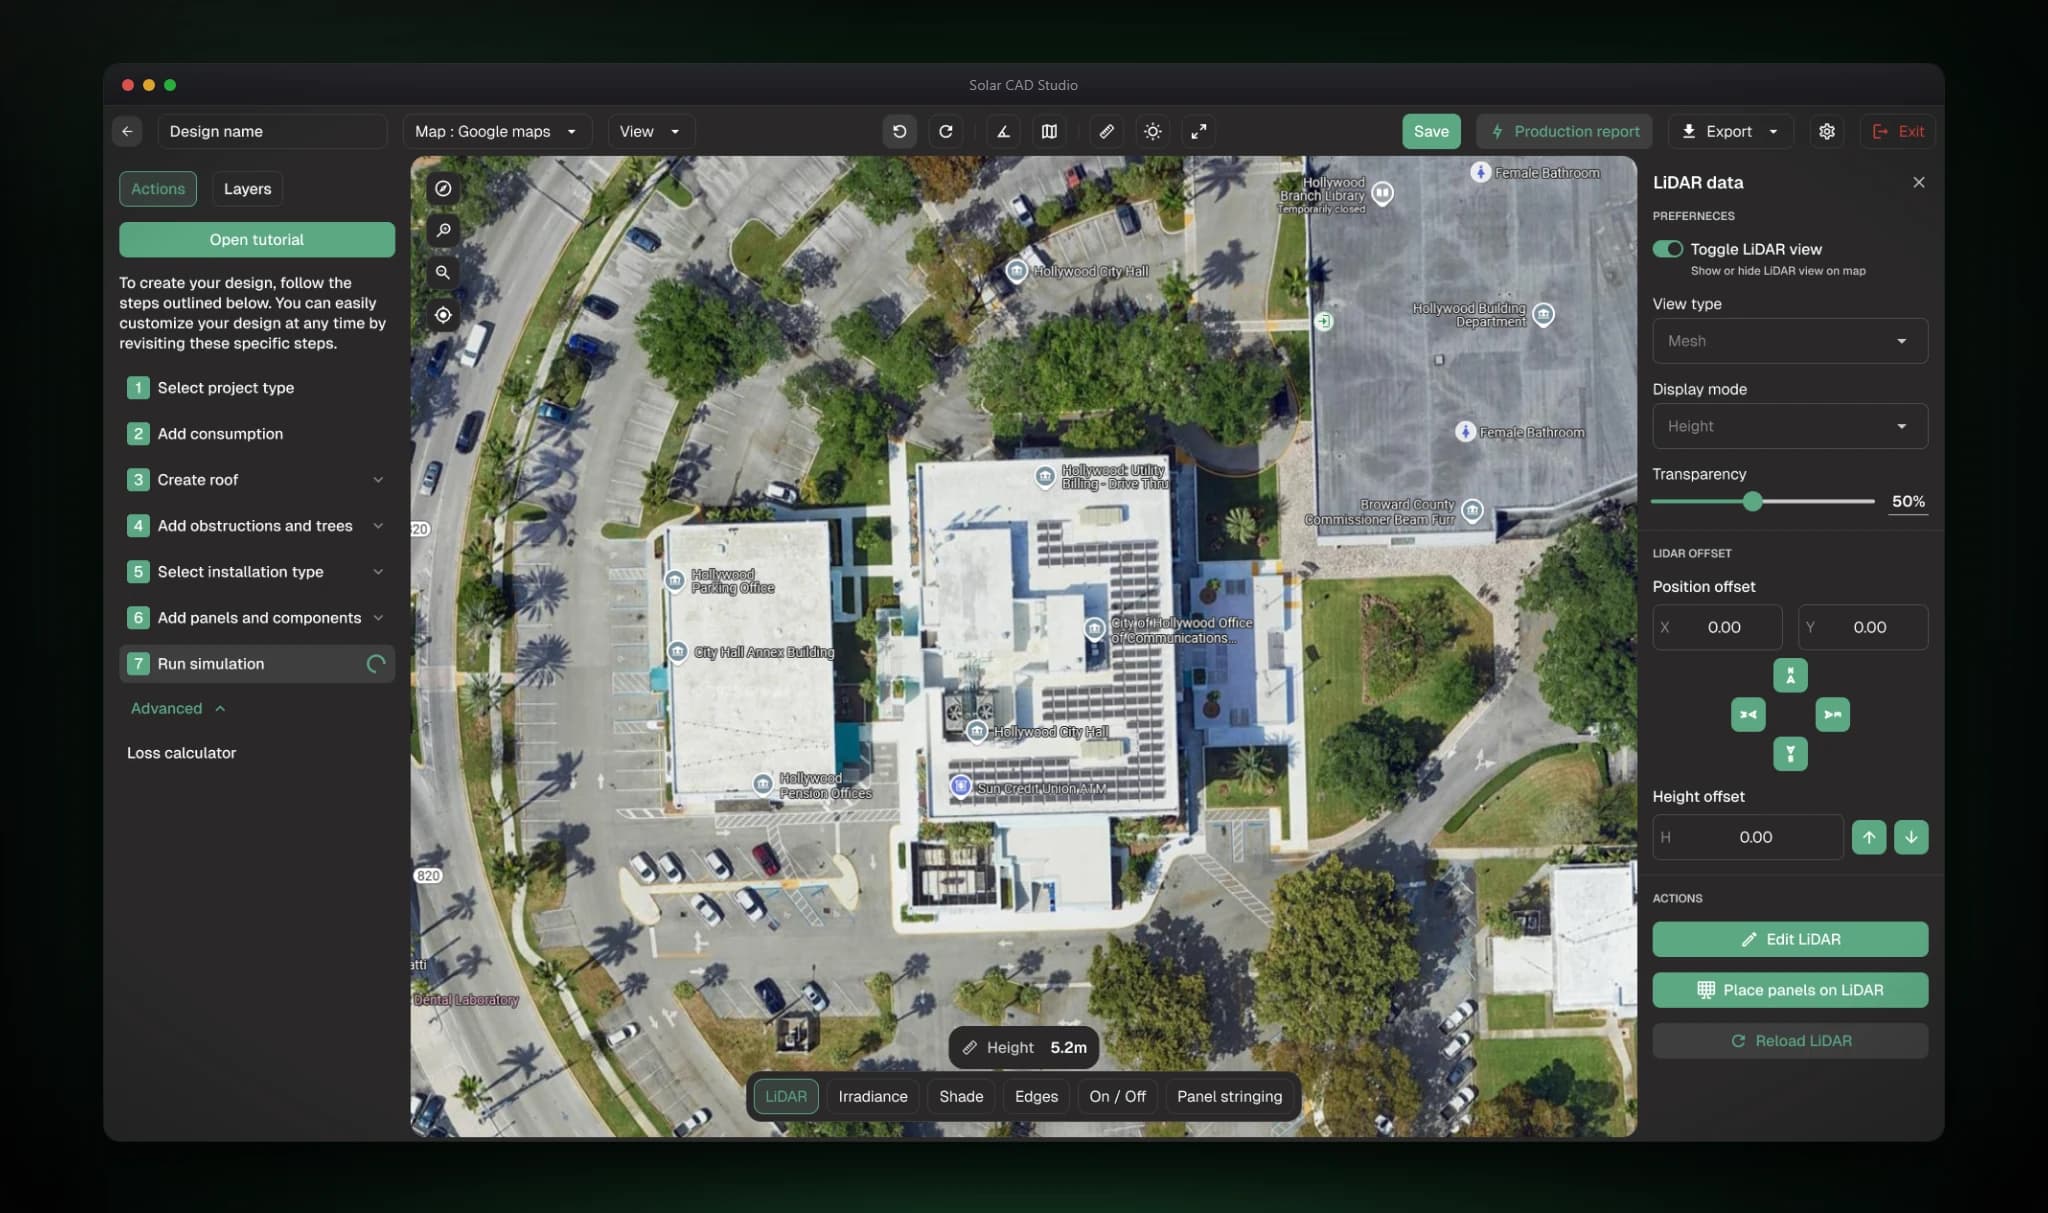Click the zoom out magnifier on the map
The width and height of the screenshot is (2048, 1213).
click(443, 273)
